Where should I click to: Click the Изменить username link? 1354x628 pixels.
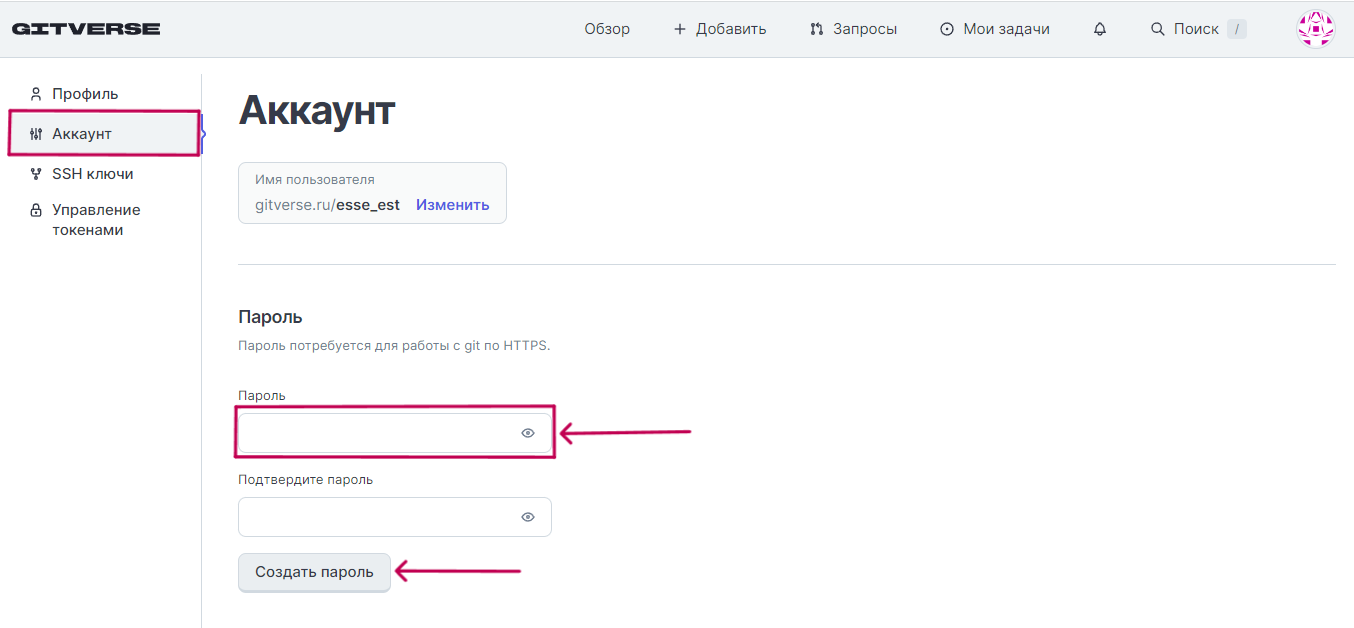coord(453,205)
